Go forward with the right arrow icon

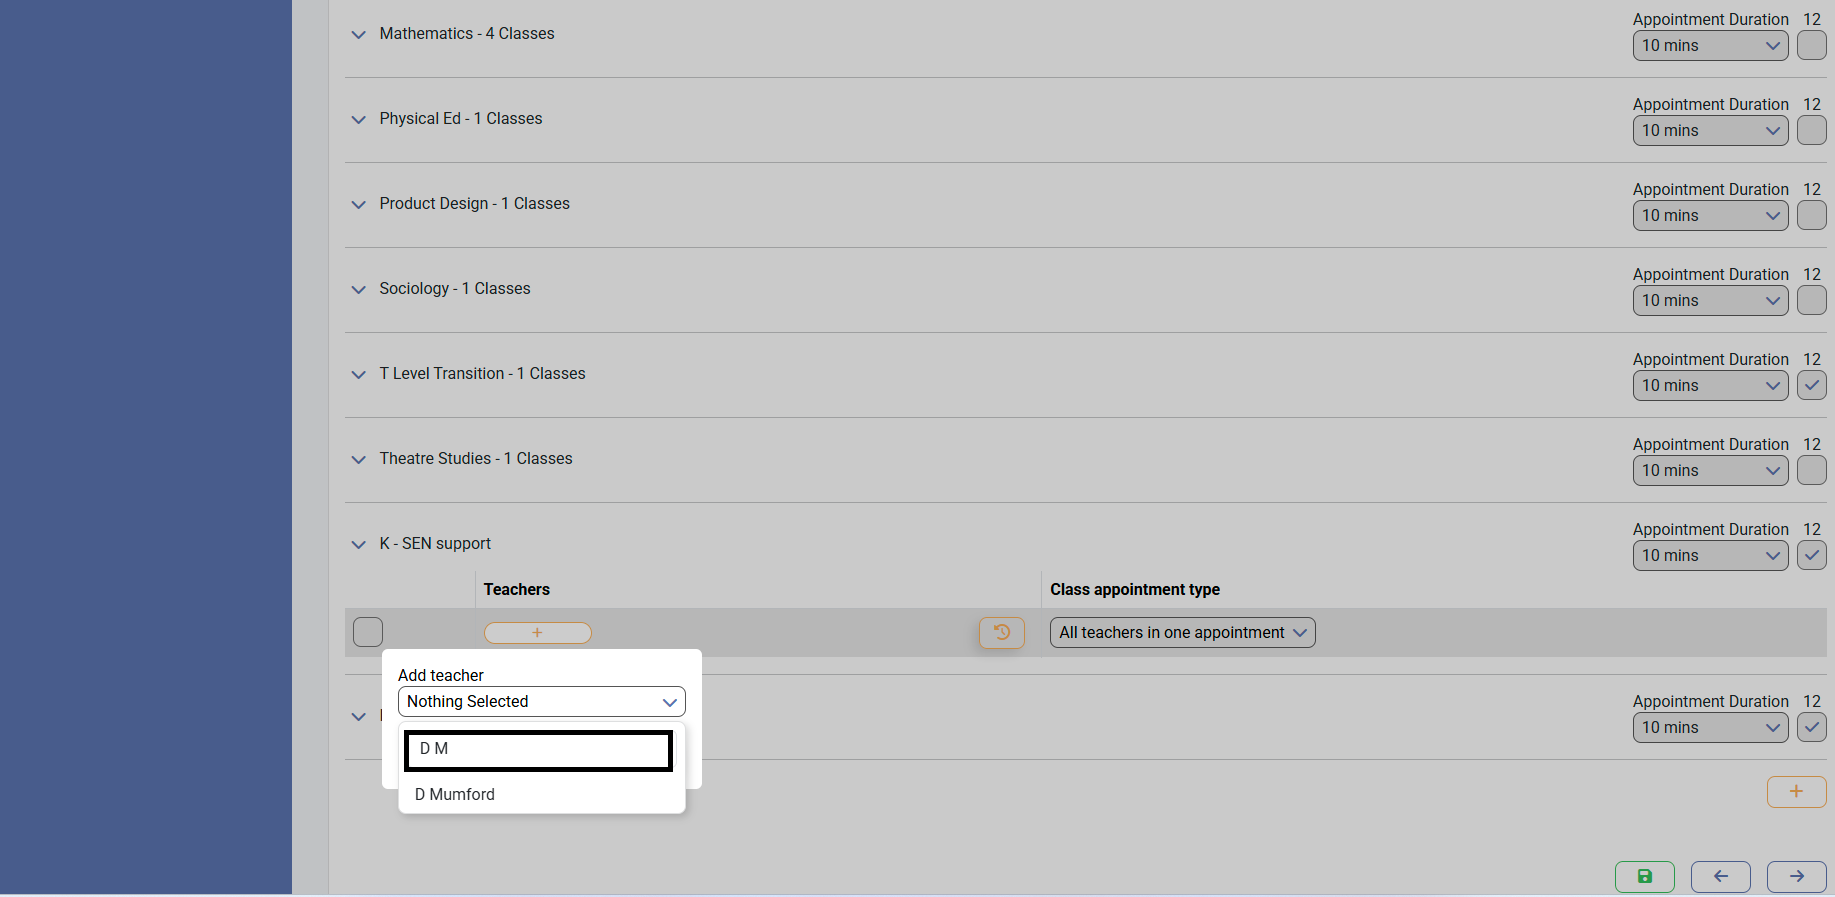[x=1796, y=876]
